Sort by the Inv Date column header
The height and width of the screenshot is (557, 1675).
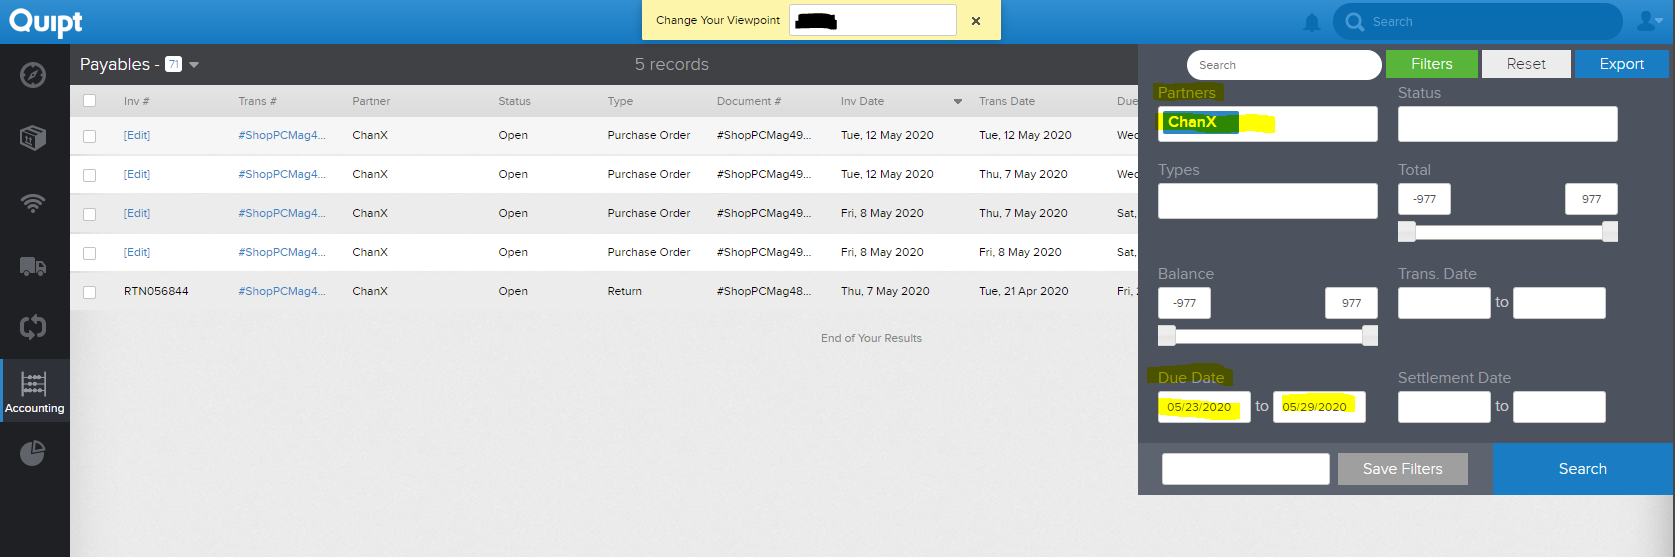[862, 101]
